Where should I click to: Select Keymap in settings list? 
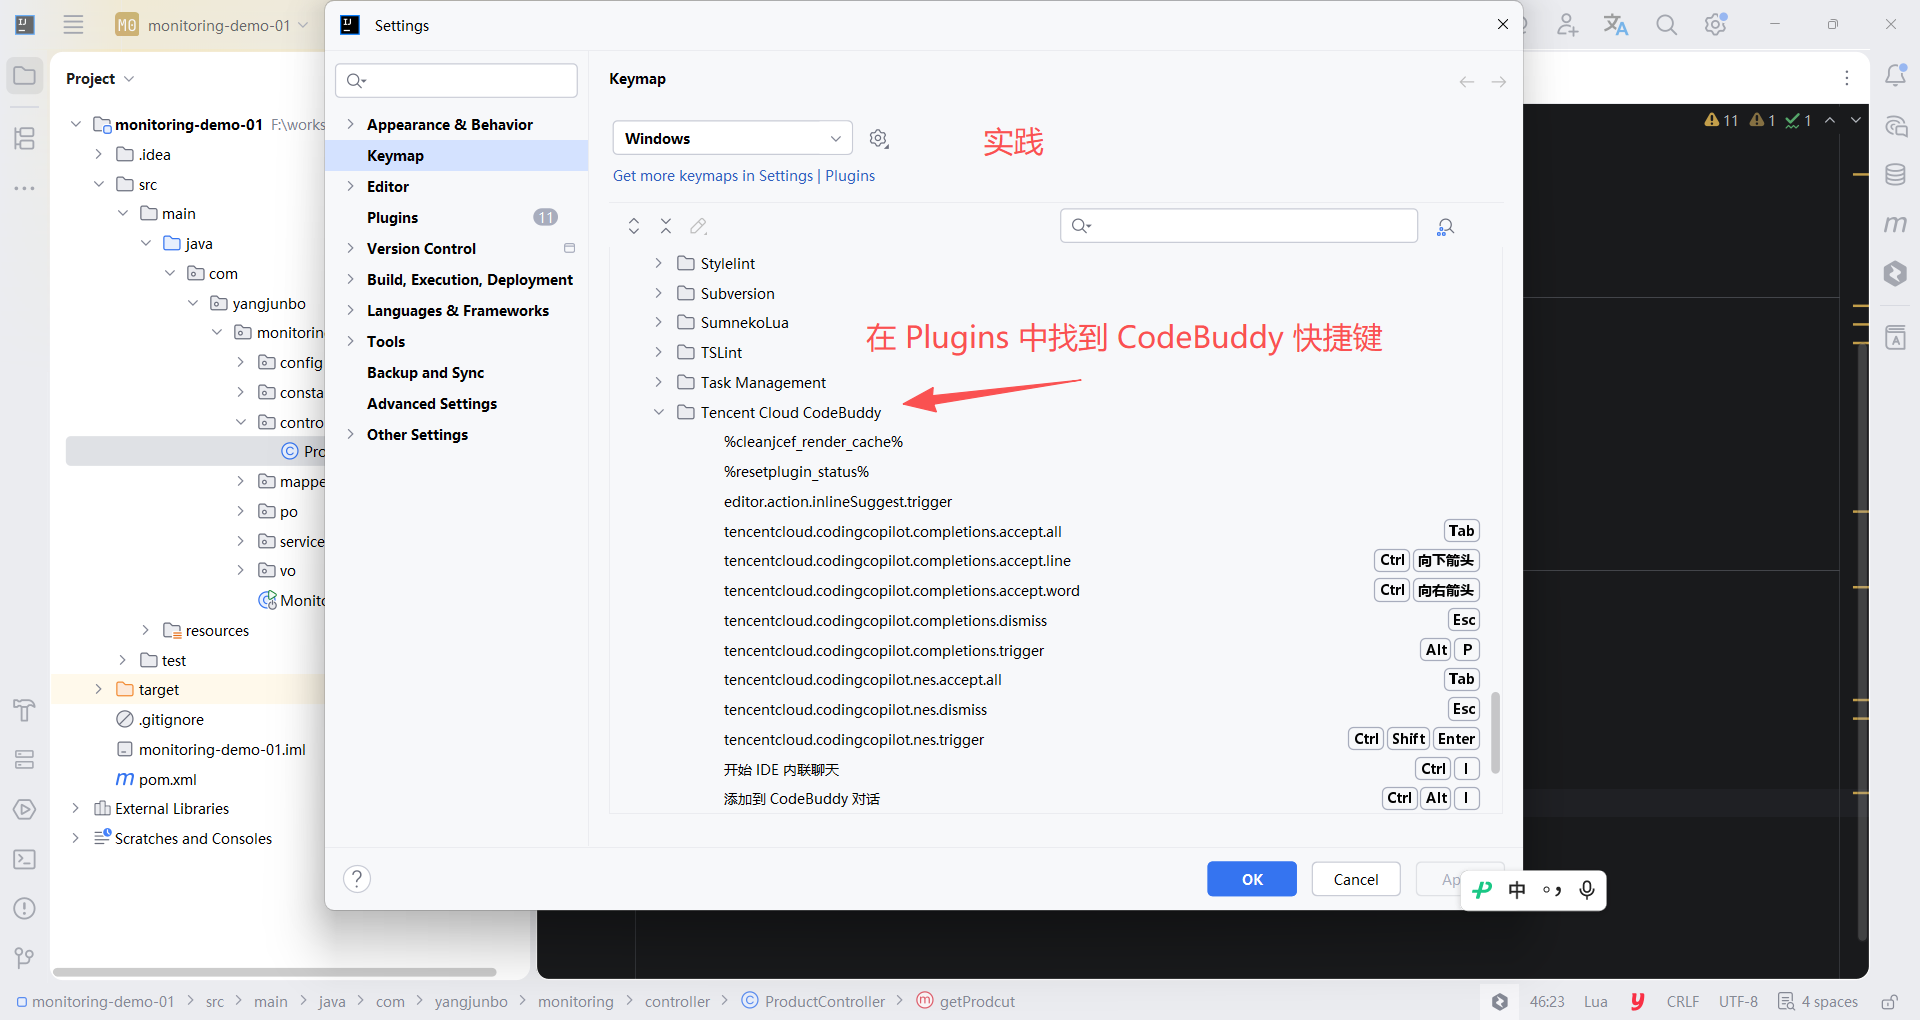(457, 155)
